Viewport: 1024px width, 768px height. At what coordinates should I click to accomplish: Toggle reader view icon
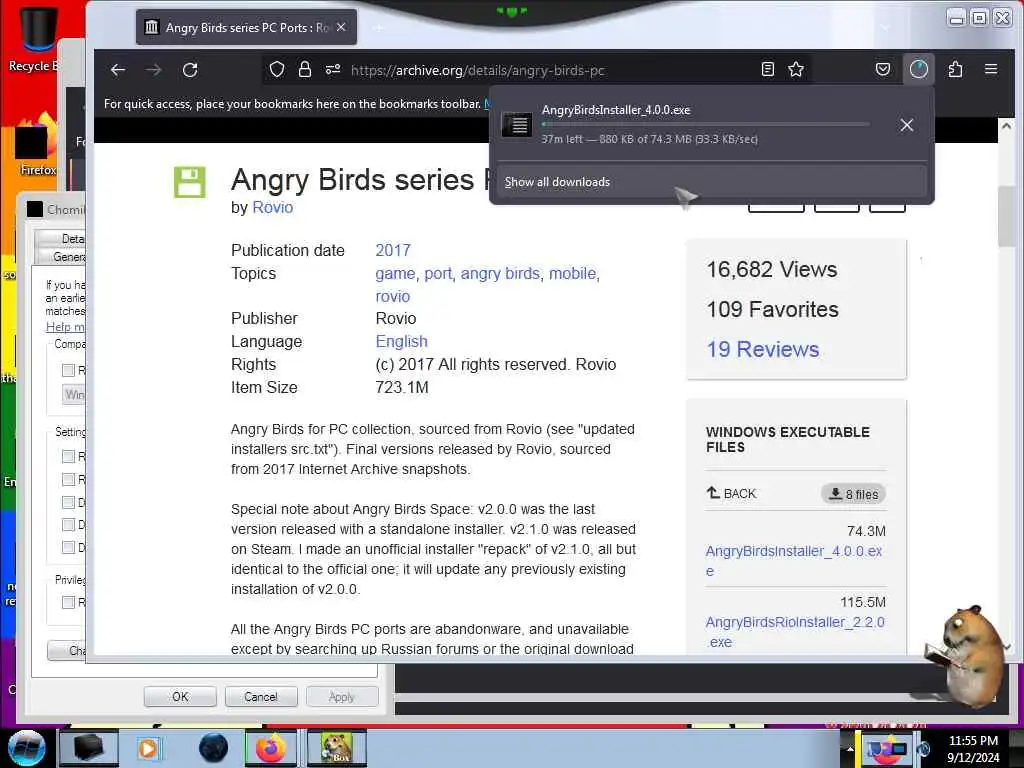click(x=768, y=69)
